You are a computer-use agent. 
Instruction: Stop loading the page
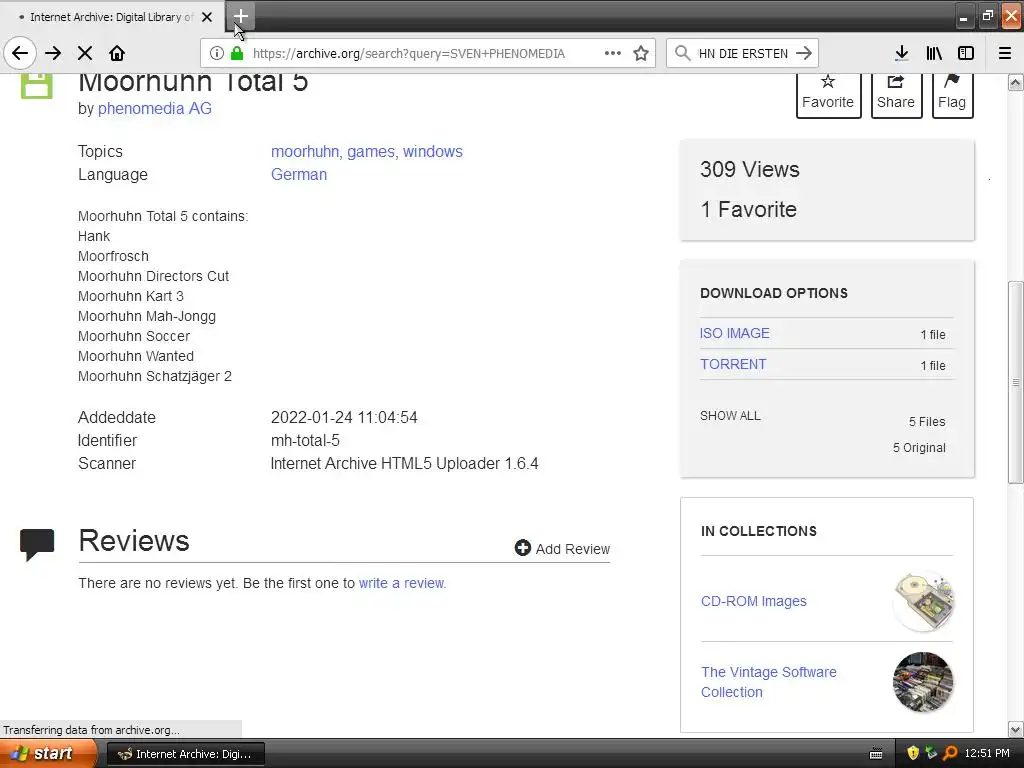click(85, 53)
